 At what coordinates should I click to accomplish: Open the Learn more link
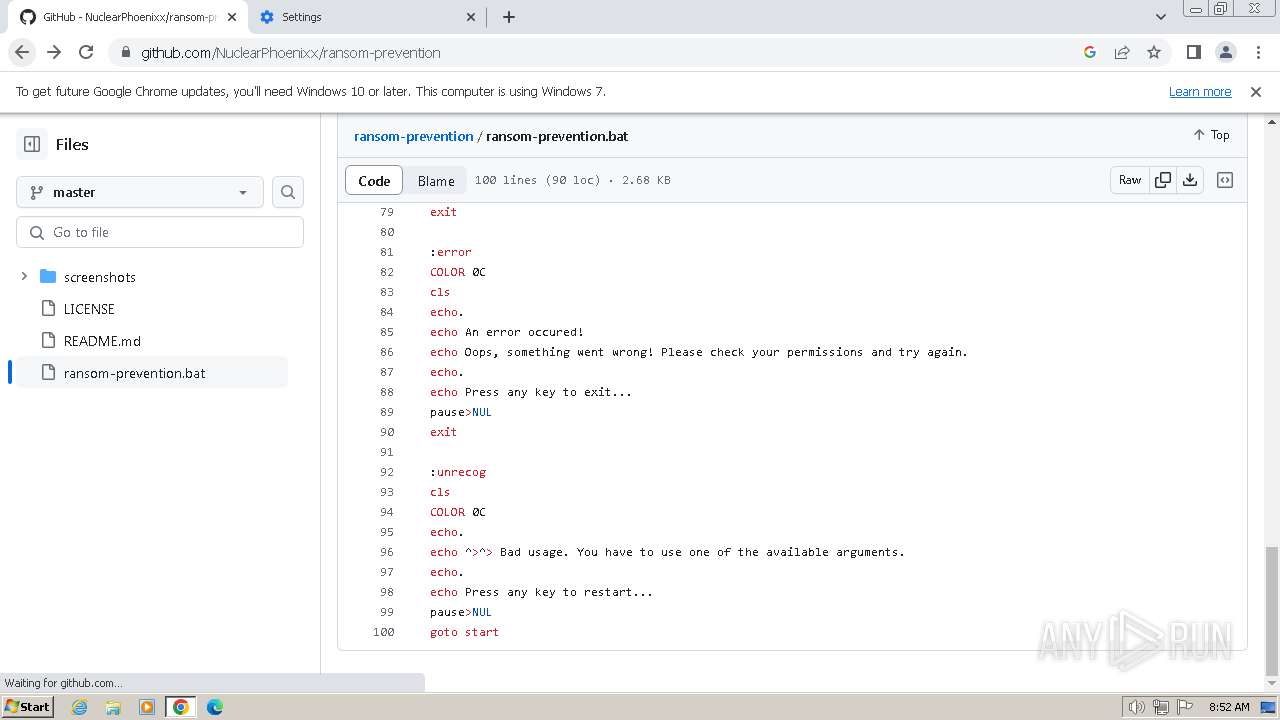(1200, 91)
